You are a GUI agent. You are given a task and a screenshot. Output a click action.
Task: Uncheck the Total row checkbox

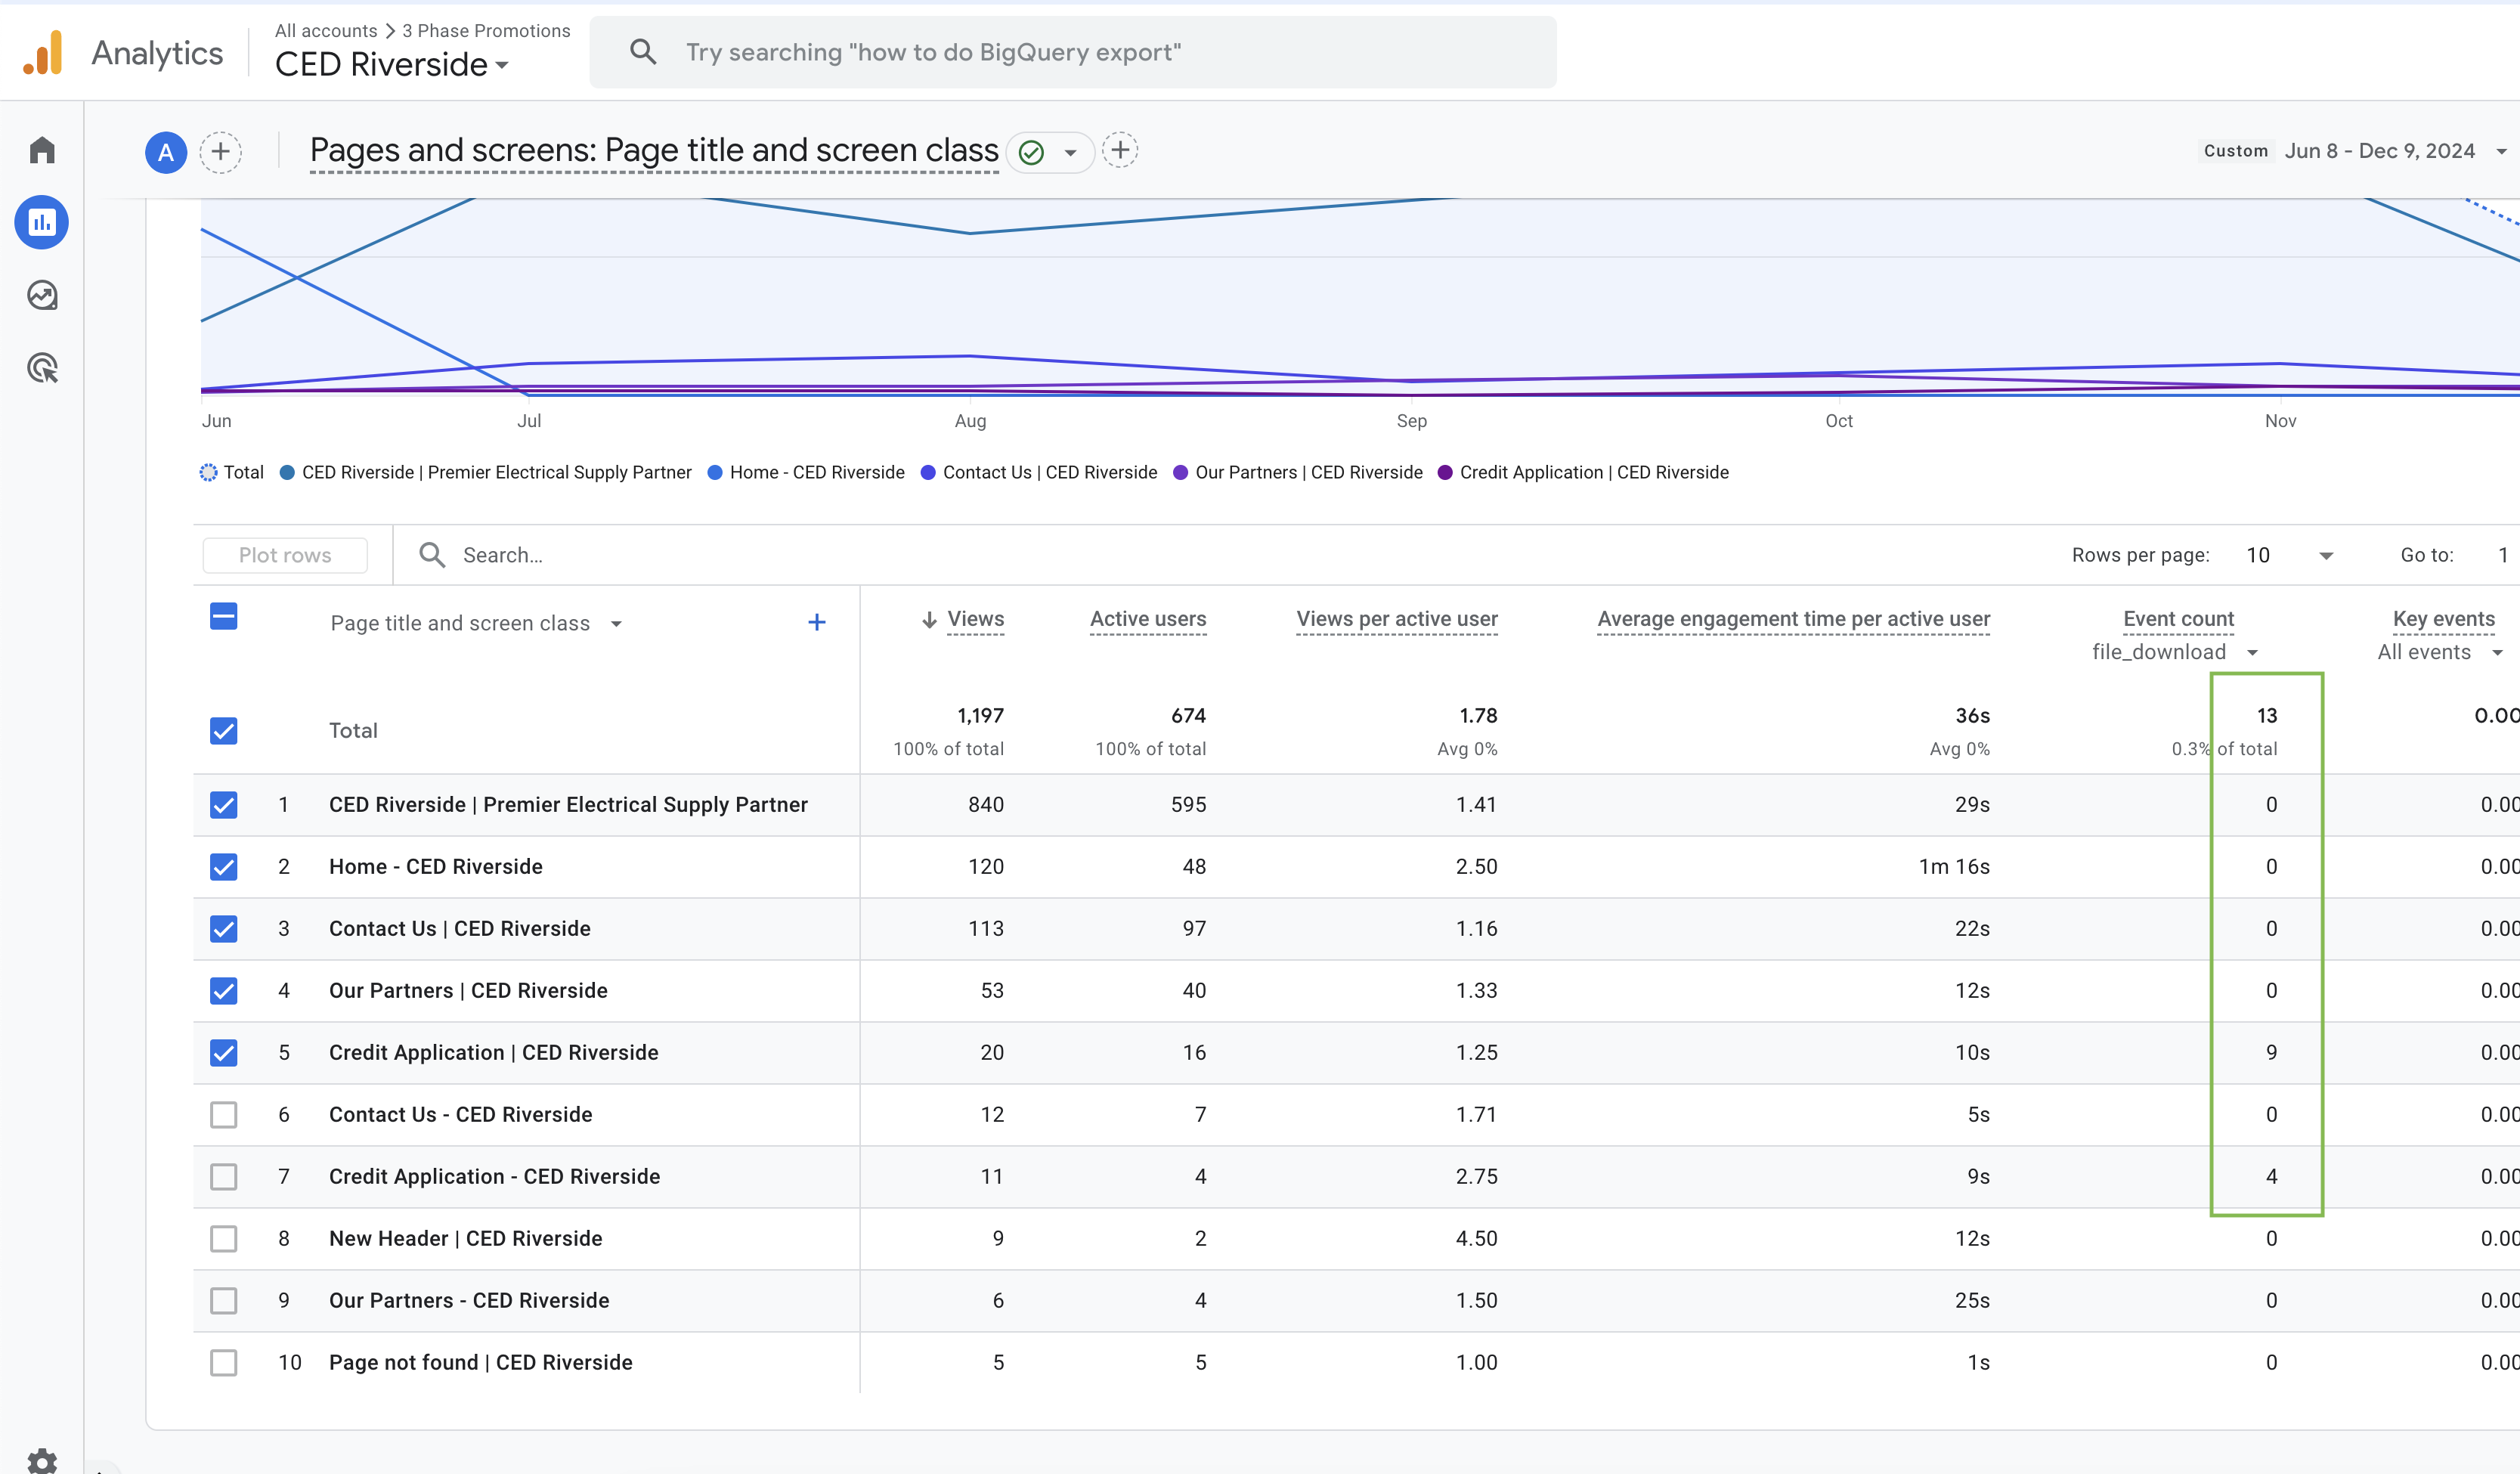point(224,731)
